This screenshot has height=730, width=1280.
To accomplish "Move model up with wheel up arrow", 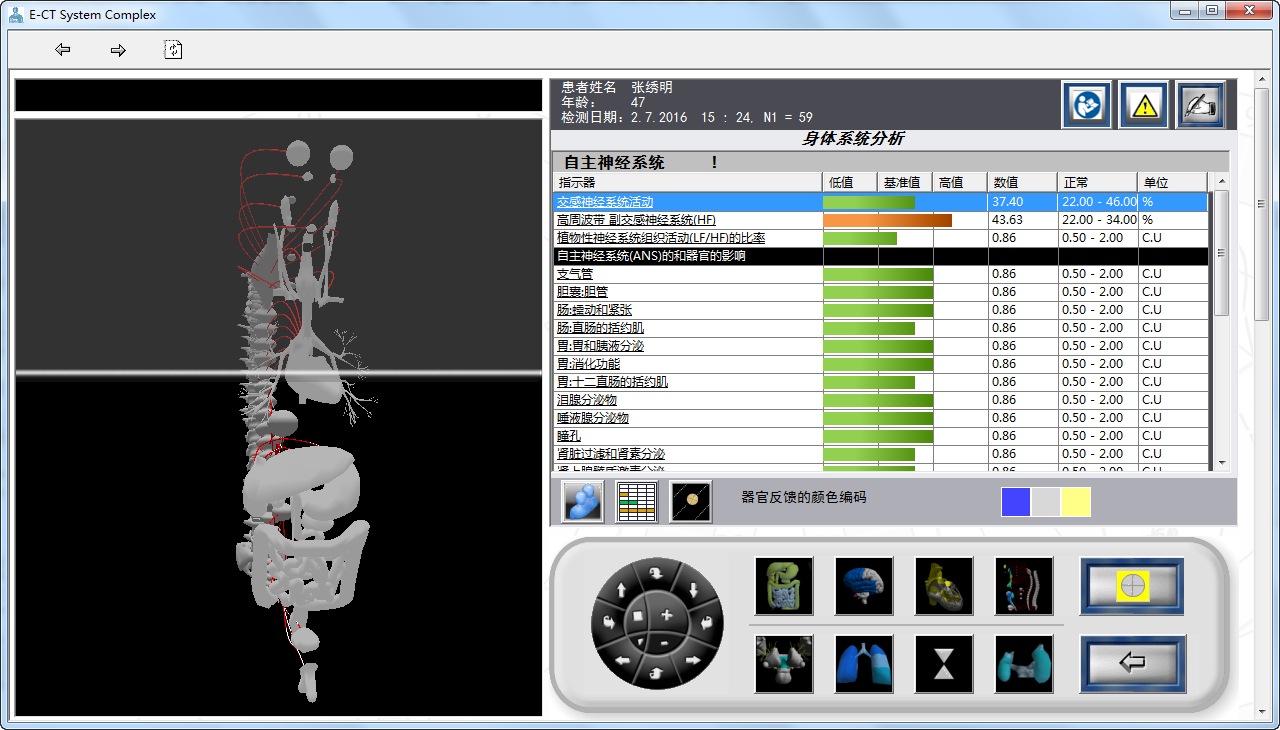I will 622,591.
